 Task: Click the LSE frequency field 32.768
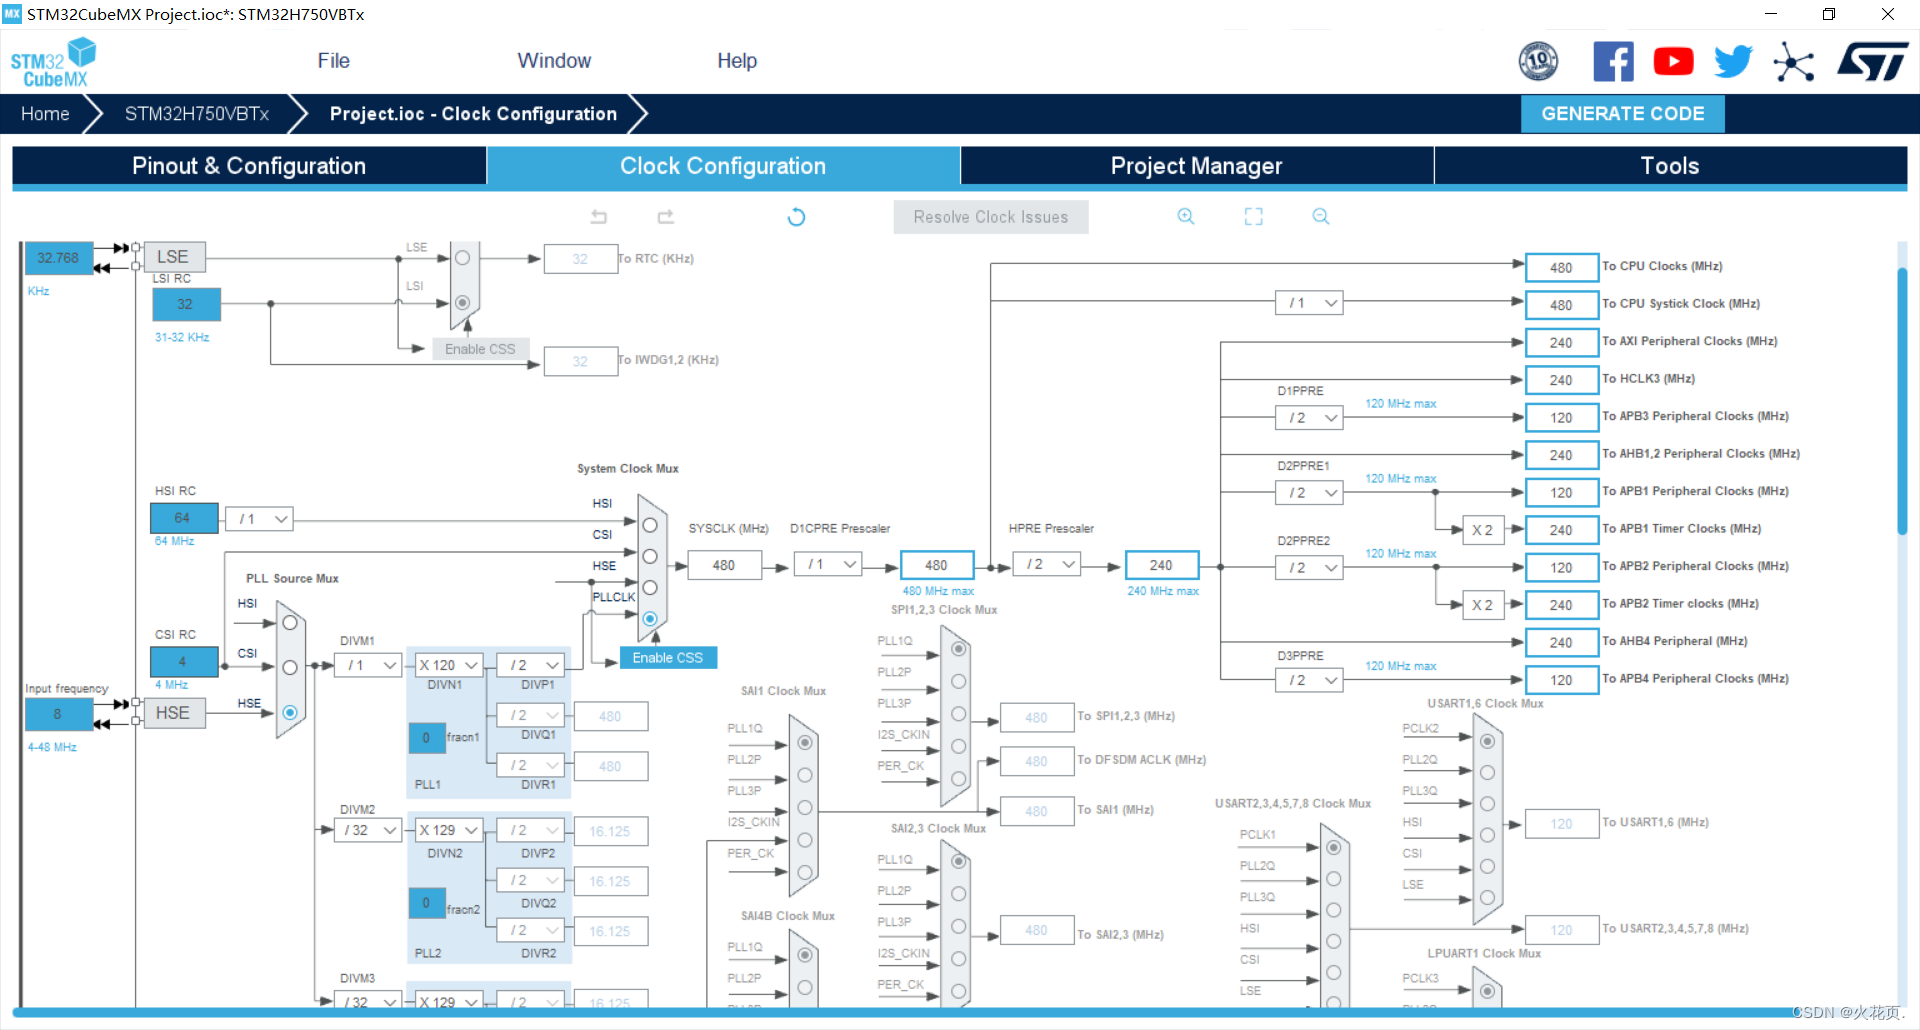58,258
